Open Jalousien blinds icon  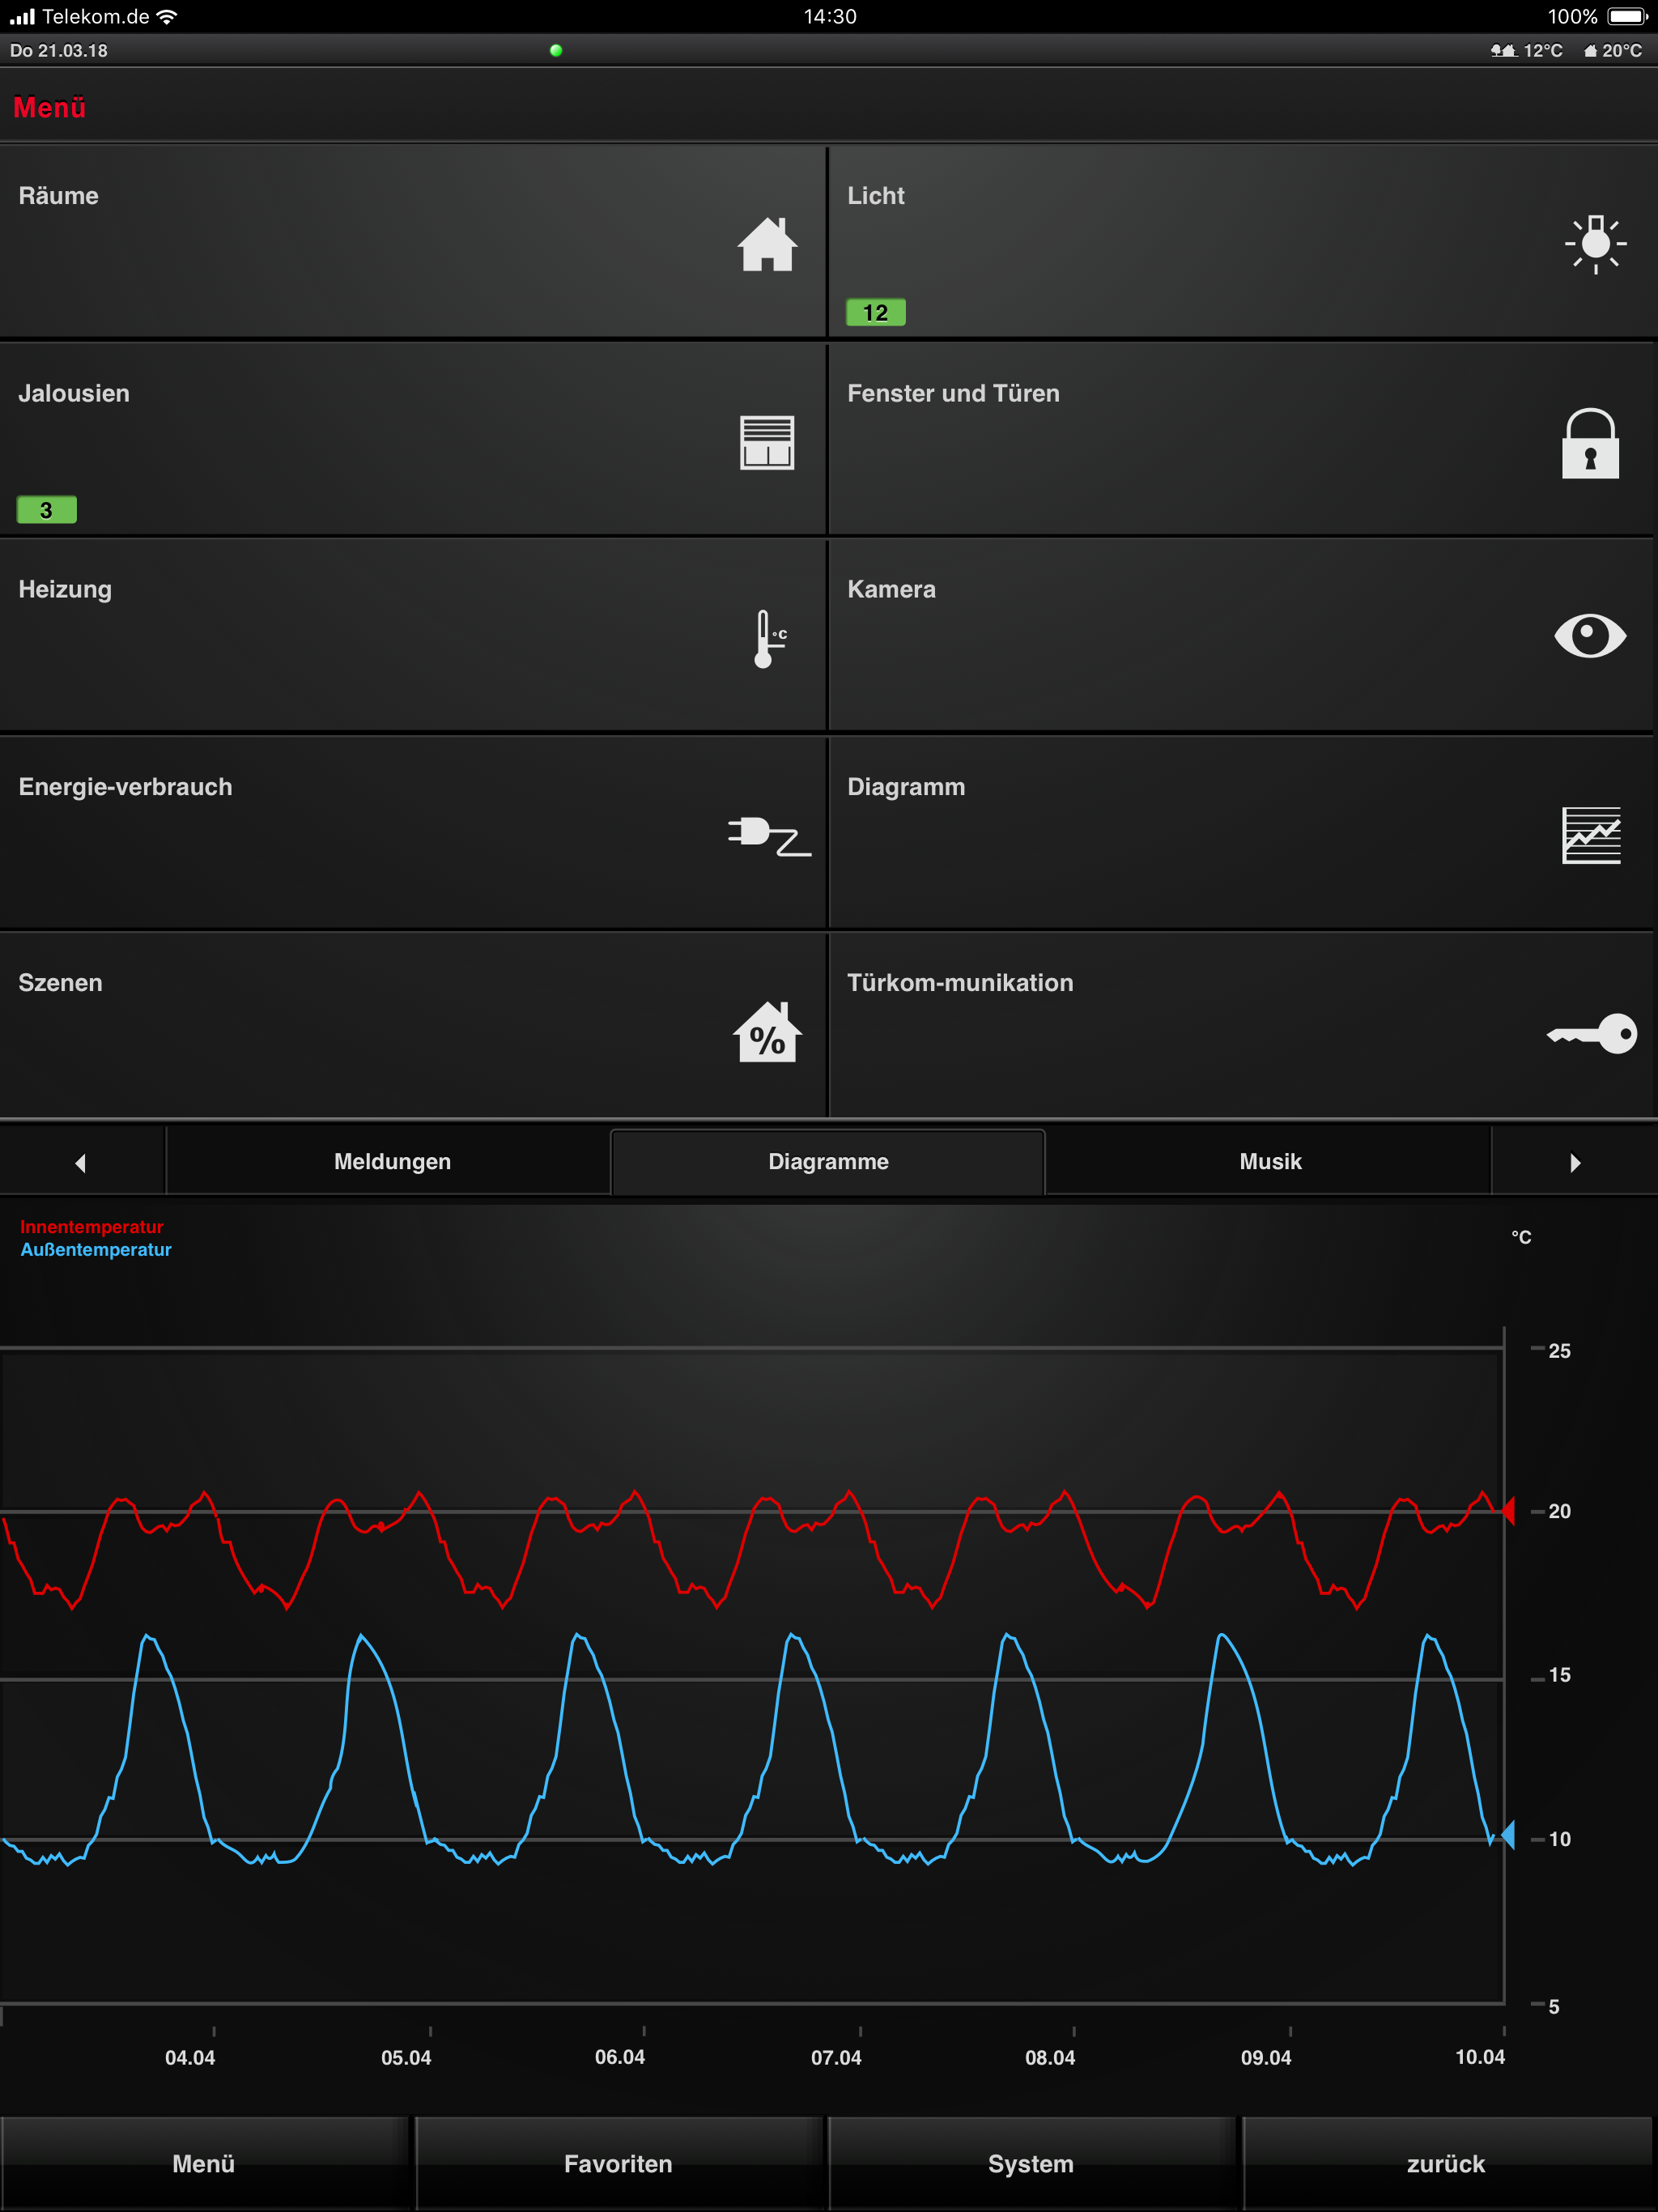tap(767, 442)
